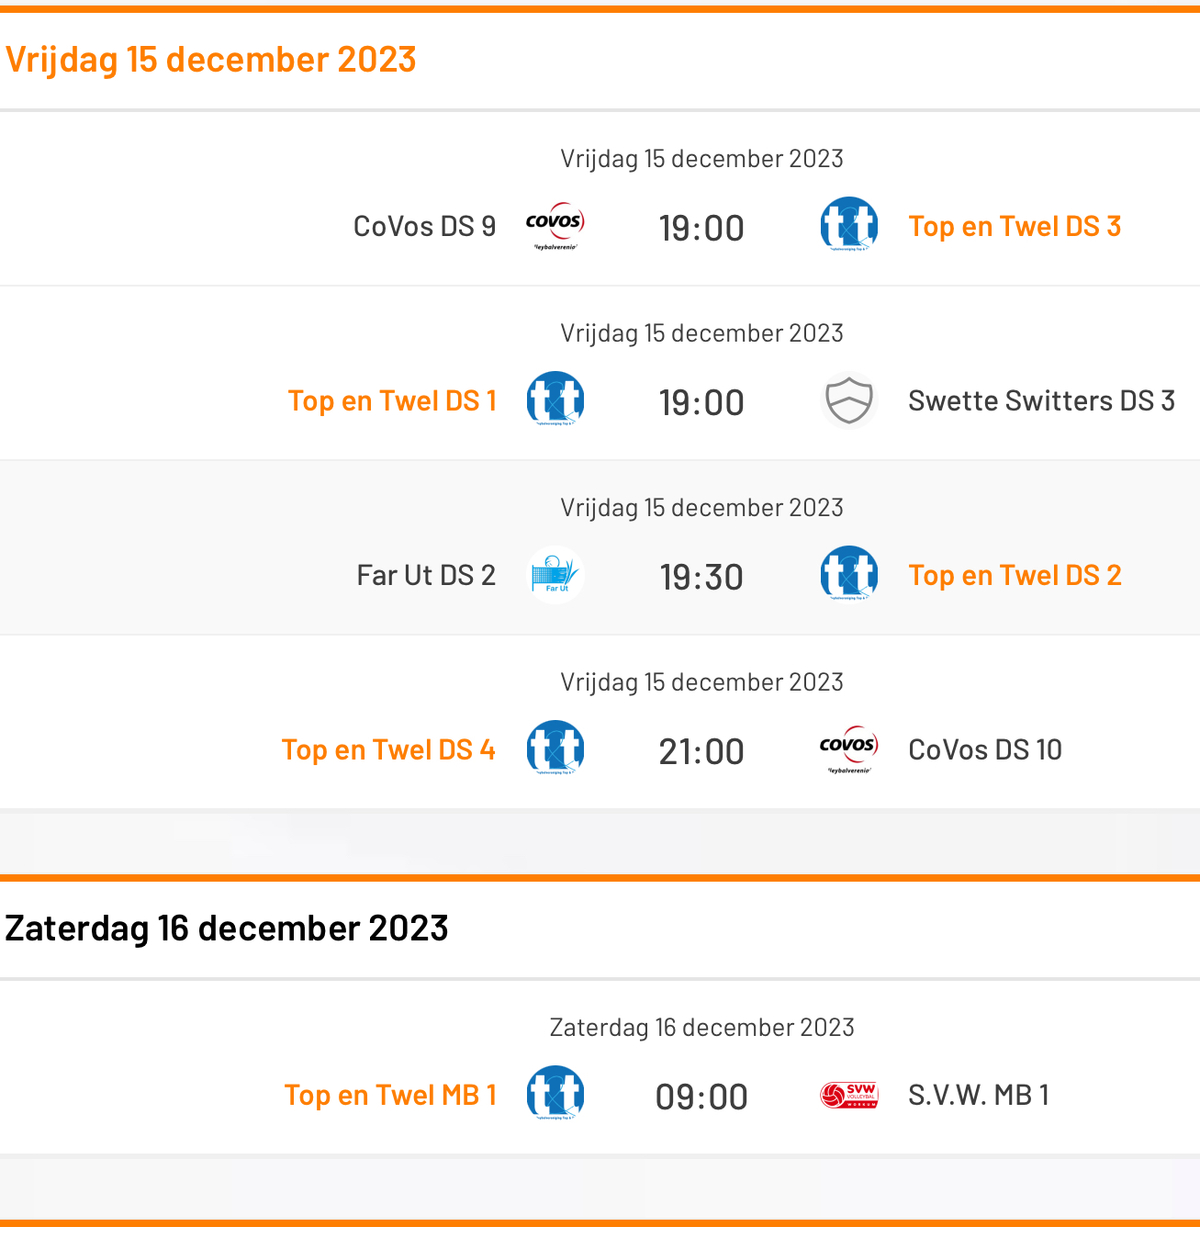Open the Top en Twel MB 1 team link
This screenshot has width=1200, height=1238.
coord(390,1095)
